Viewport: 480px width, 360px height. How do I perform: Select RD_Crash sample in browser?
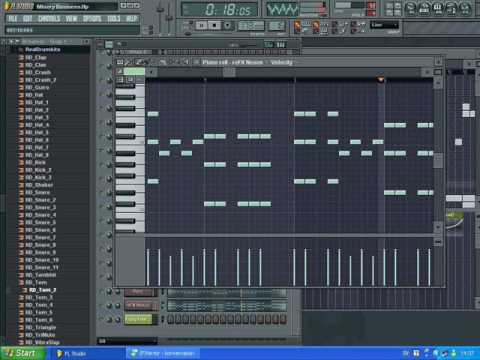38,72
